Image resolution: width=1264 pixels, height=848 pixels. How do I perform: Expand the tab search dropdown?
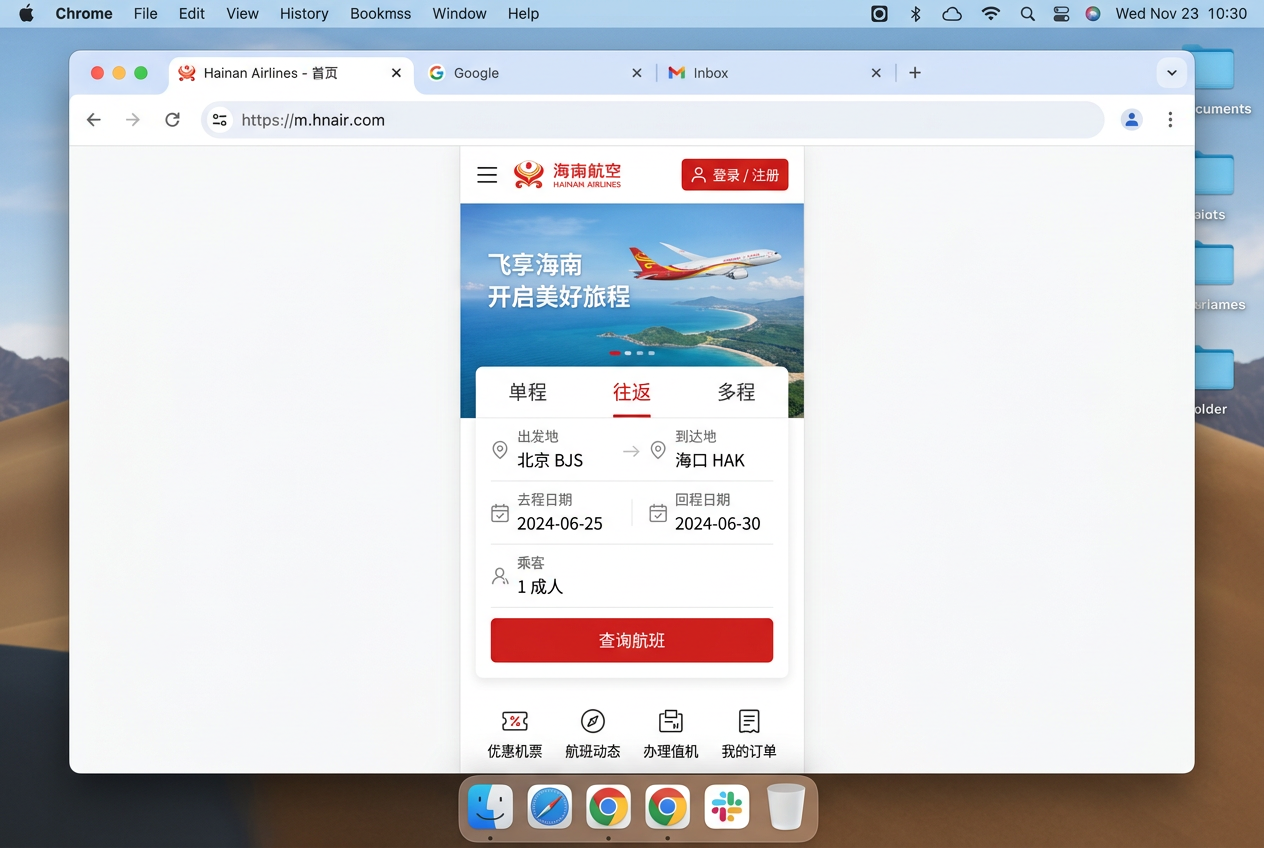coord(1172,73)
